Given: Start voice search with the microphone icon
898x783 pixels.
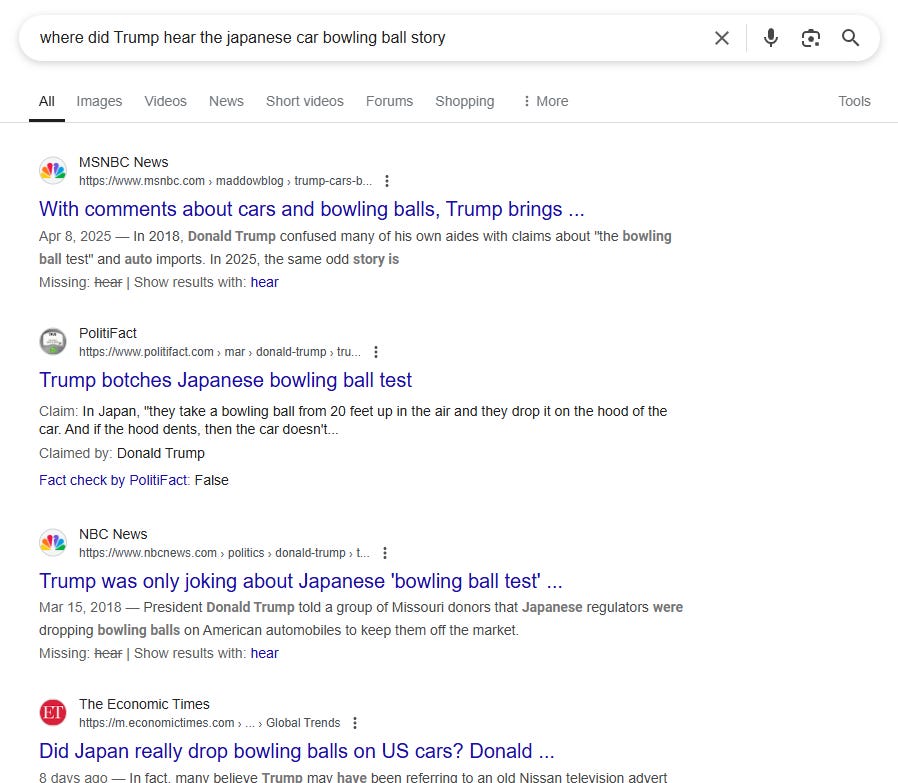Looking at the screenshot, I should point(771,38).
